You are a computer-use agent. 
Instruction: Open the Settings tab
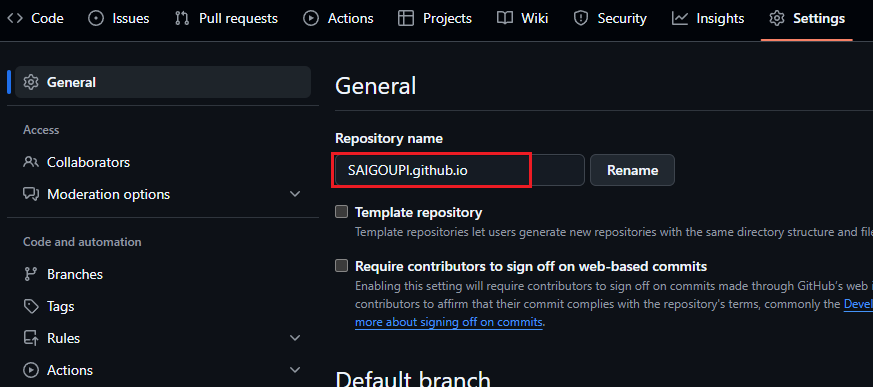pyautogui.click(x=807, y=18)
